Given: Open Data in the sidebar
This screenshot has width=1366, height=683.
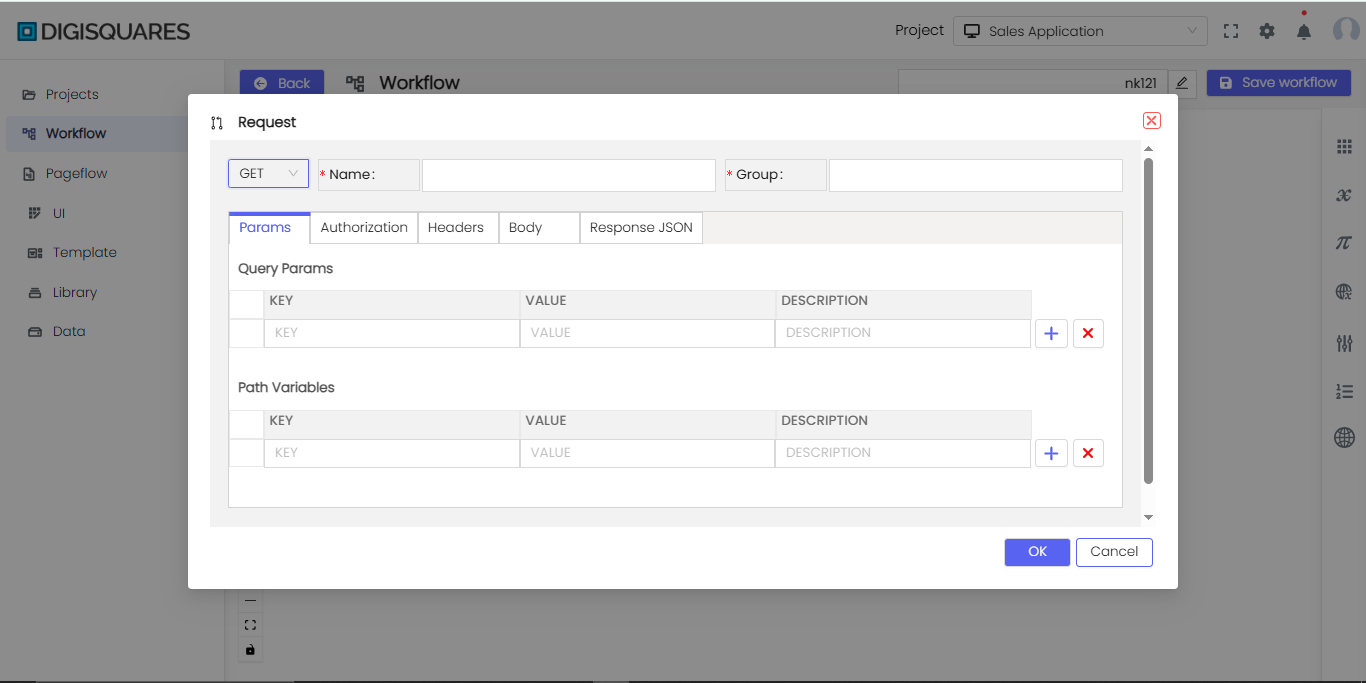Looking at the screenshot, I should tap(56, 331).
